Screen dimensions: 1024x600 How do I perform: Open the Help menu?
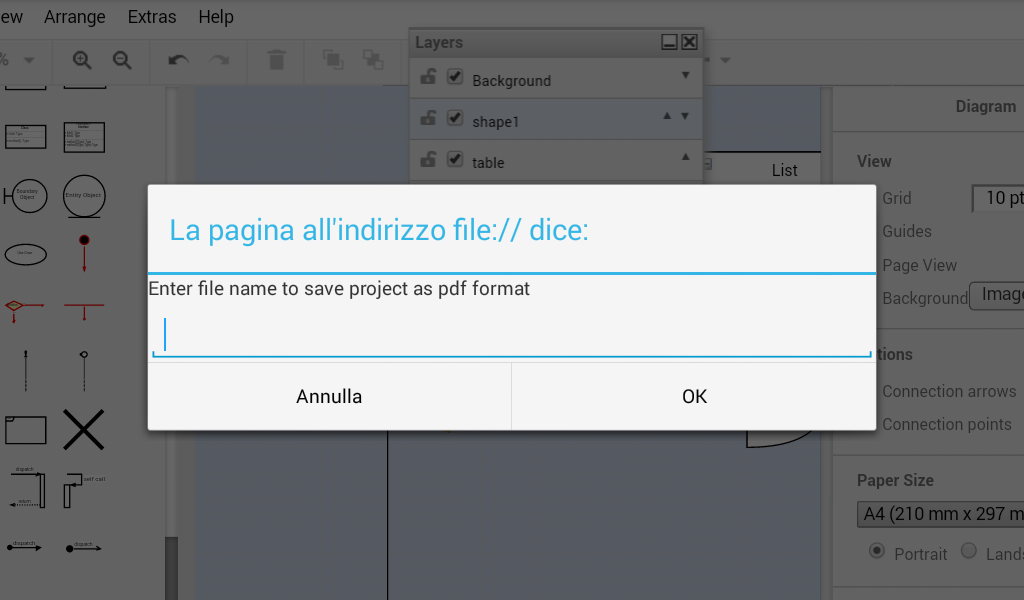(x=216, y=17)
